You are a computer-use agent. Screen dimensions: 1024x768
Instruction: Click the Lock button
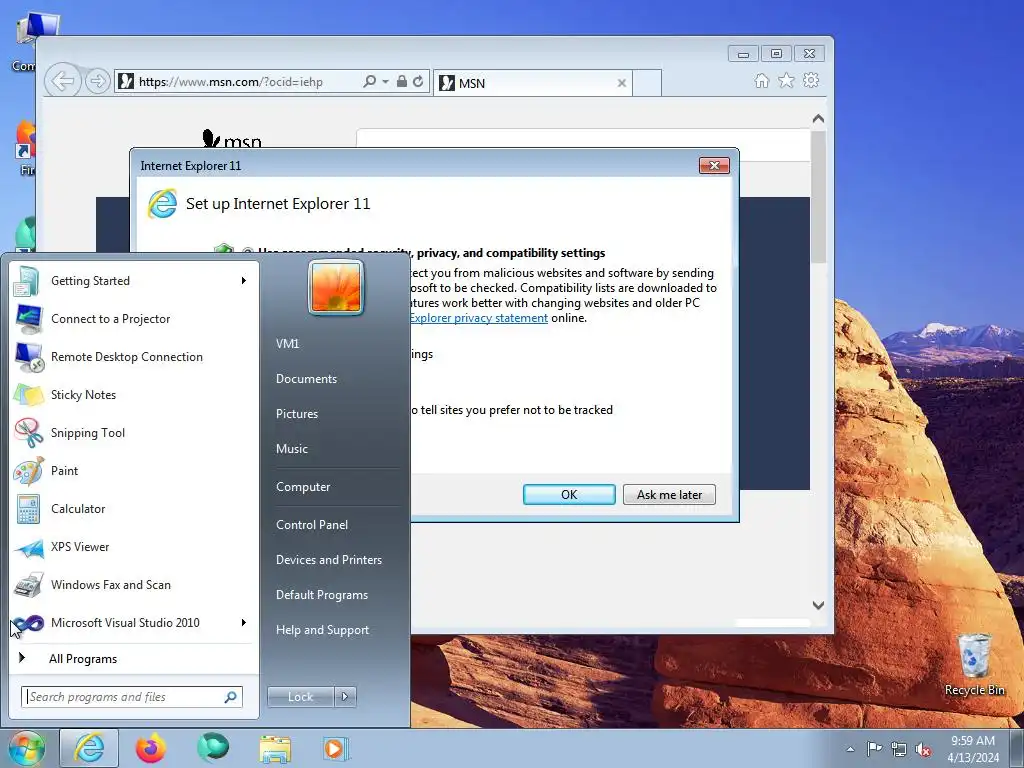(300, 697)
